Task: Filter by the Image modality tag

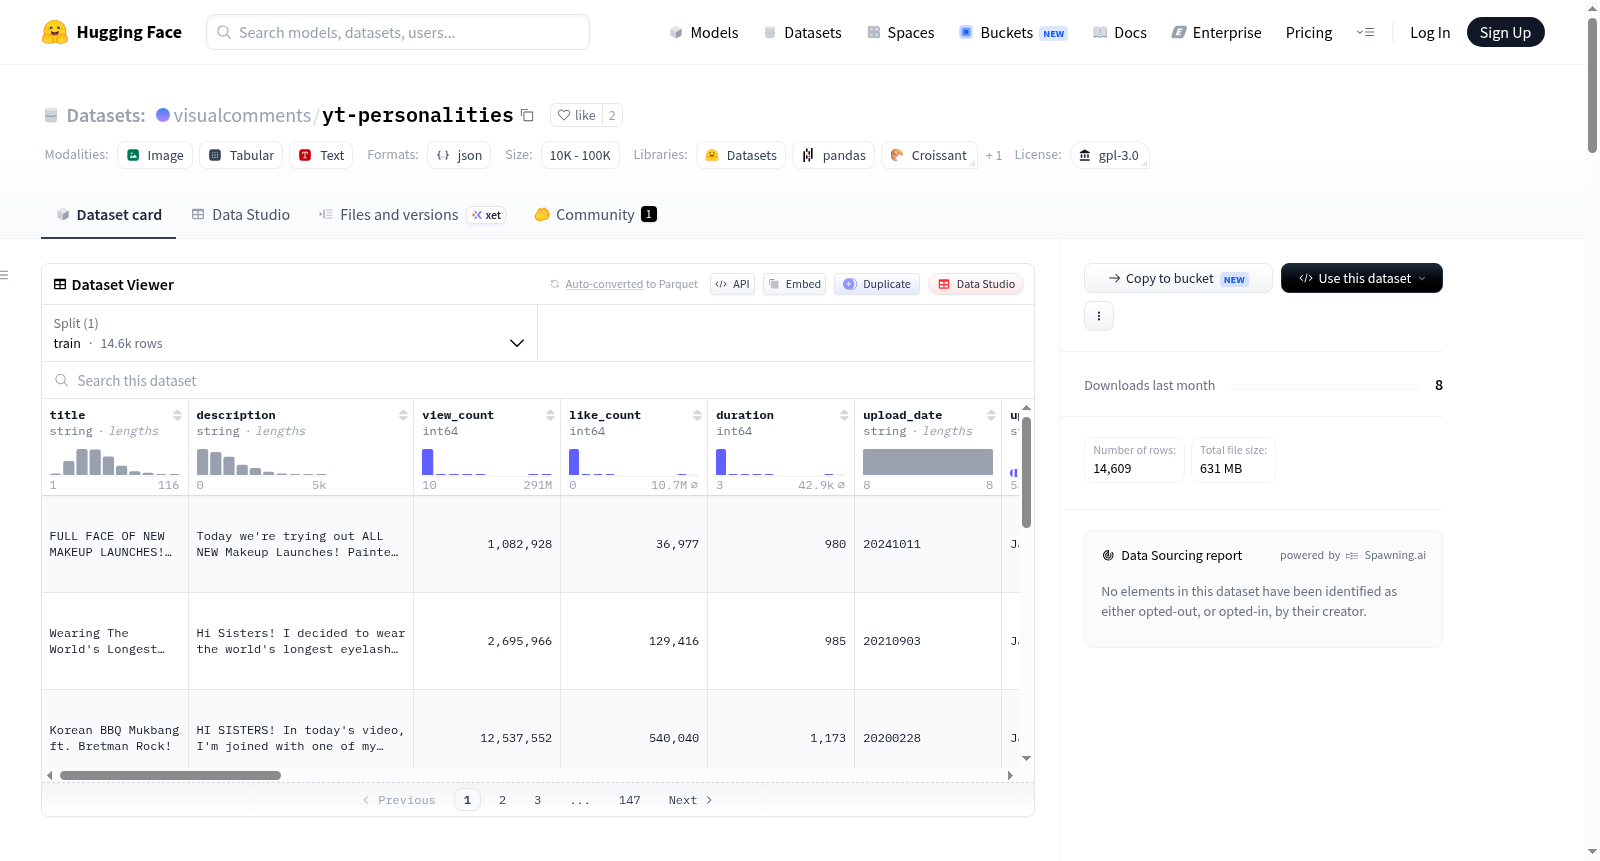Action: coord(155,155)
